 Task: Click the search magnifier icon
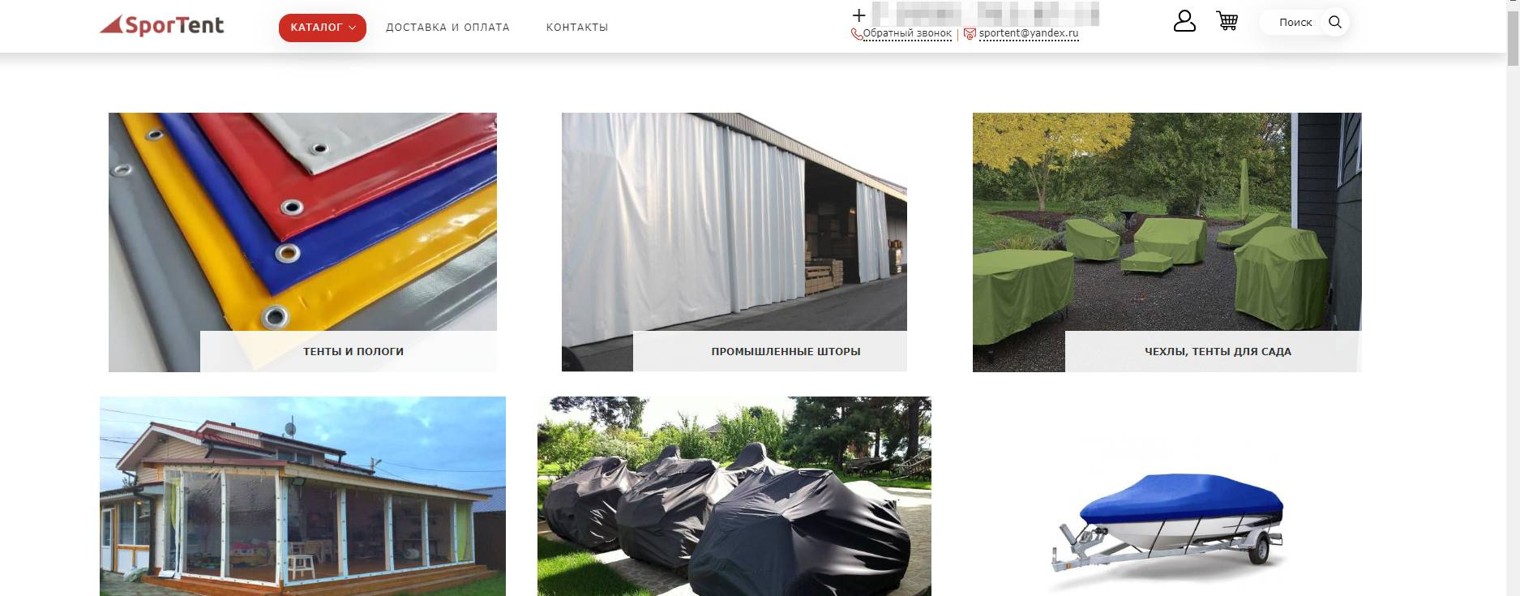pyautogui.click(x=1335, y=22)
